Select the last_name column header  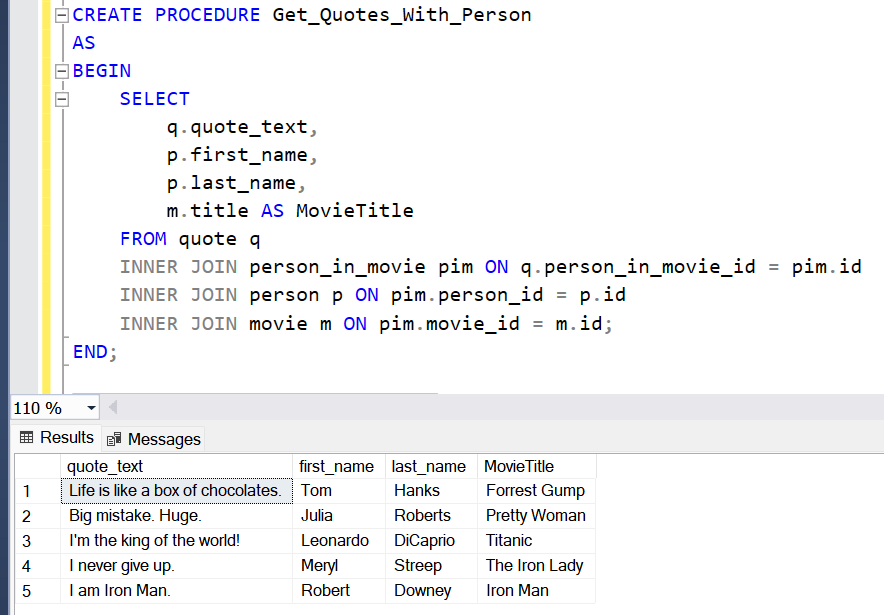click(432, 466)
